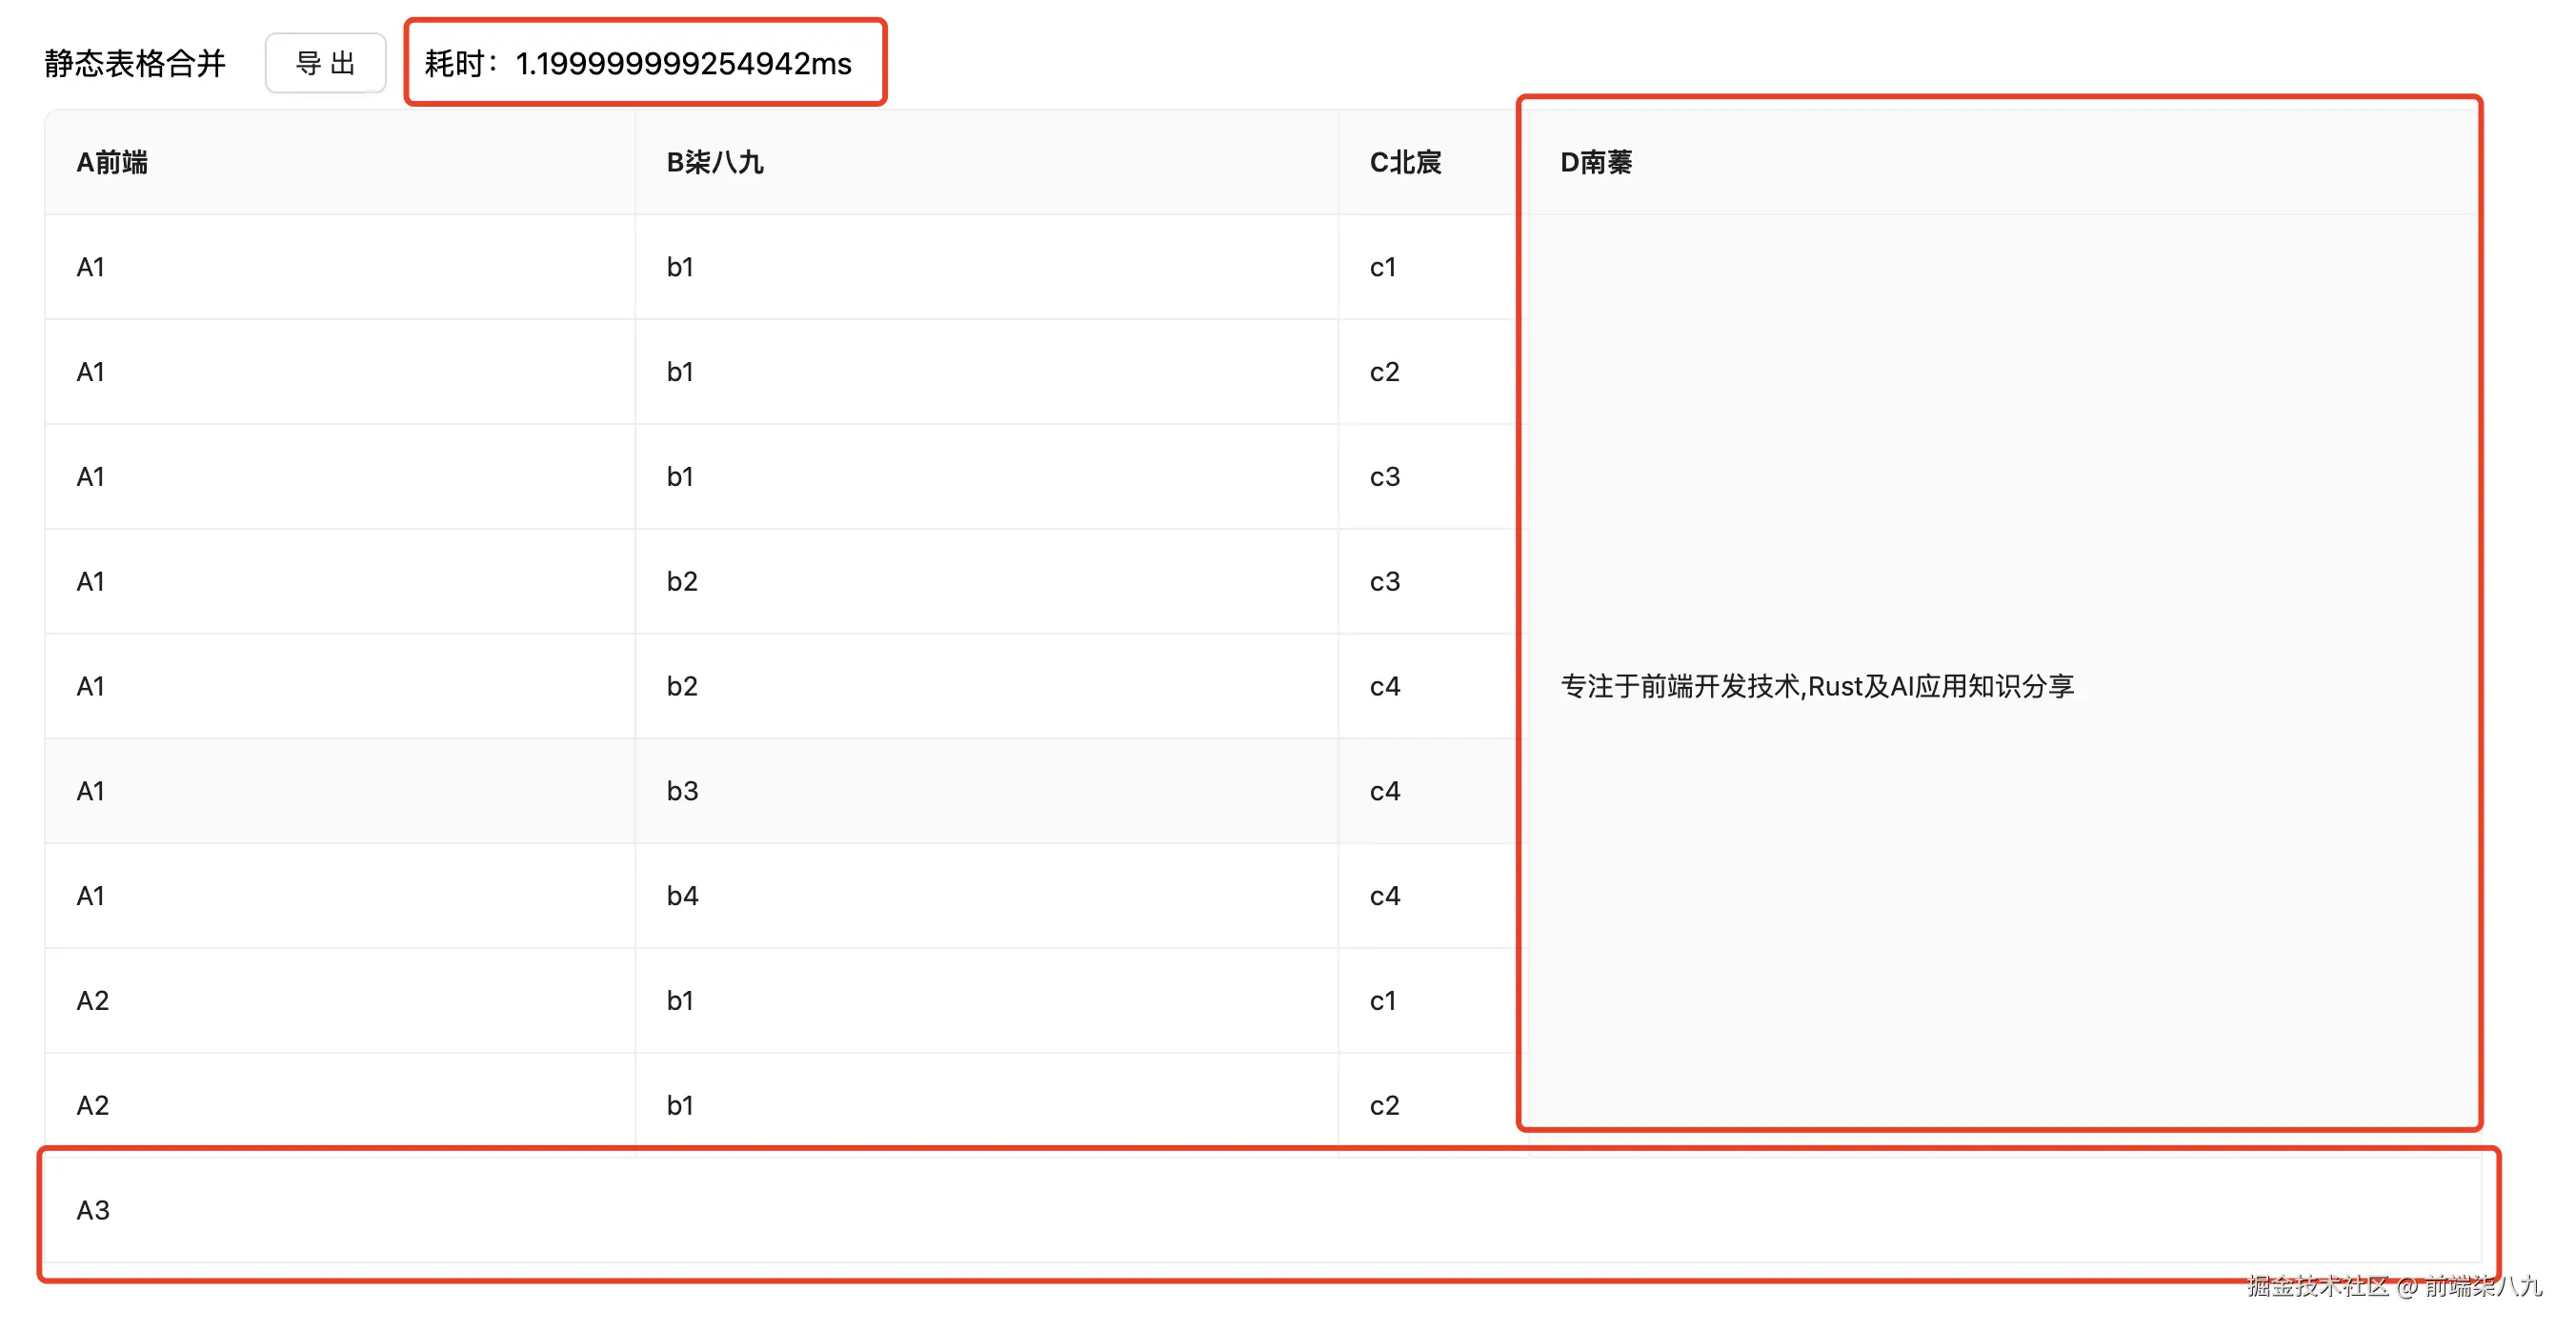Image resolution: width=2576 pixels, height=1332 pixels.
Task: Click cell c2 in the last A2 row
Action: coord(1384,1105)
